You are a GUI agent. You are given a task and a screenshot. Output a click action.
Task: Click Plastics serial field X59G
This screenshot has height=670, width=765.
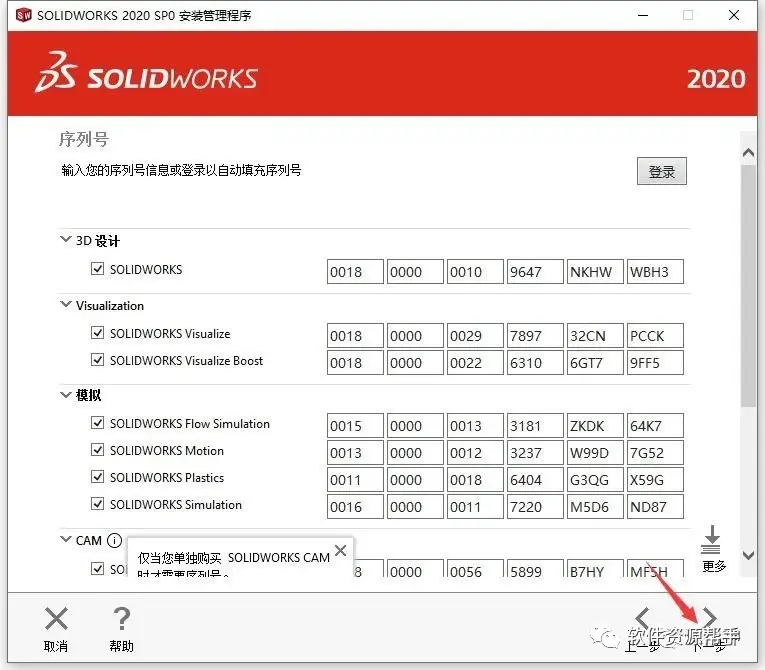(x=655, y=480)
